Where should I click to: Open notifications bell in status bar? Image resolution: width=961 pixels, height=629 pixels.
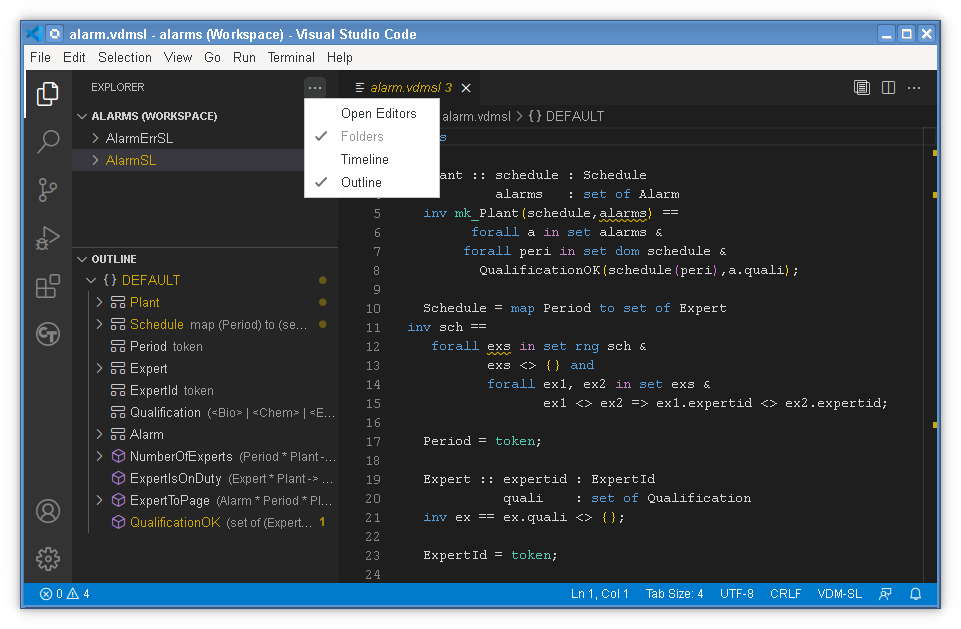point(915,594)
